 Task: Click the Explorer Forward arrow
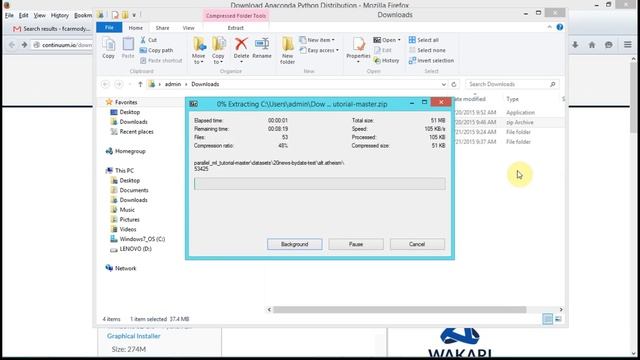[x=119, y=84]
